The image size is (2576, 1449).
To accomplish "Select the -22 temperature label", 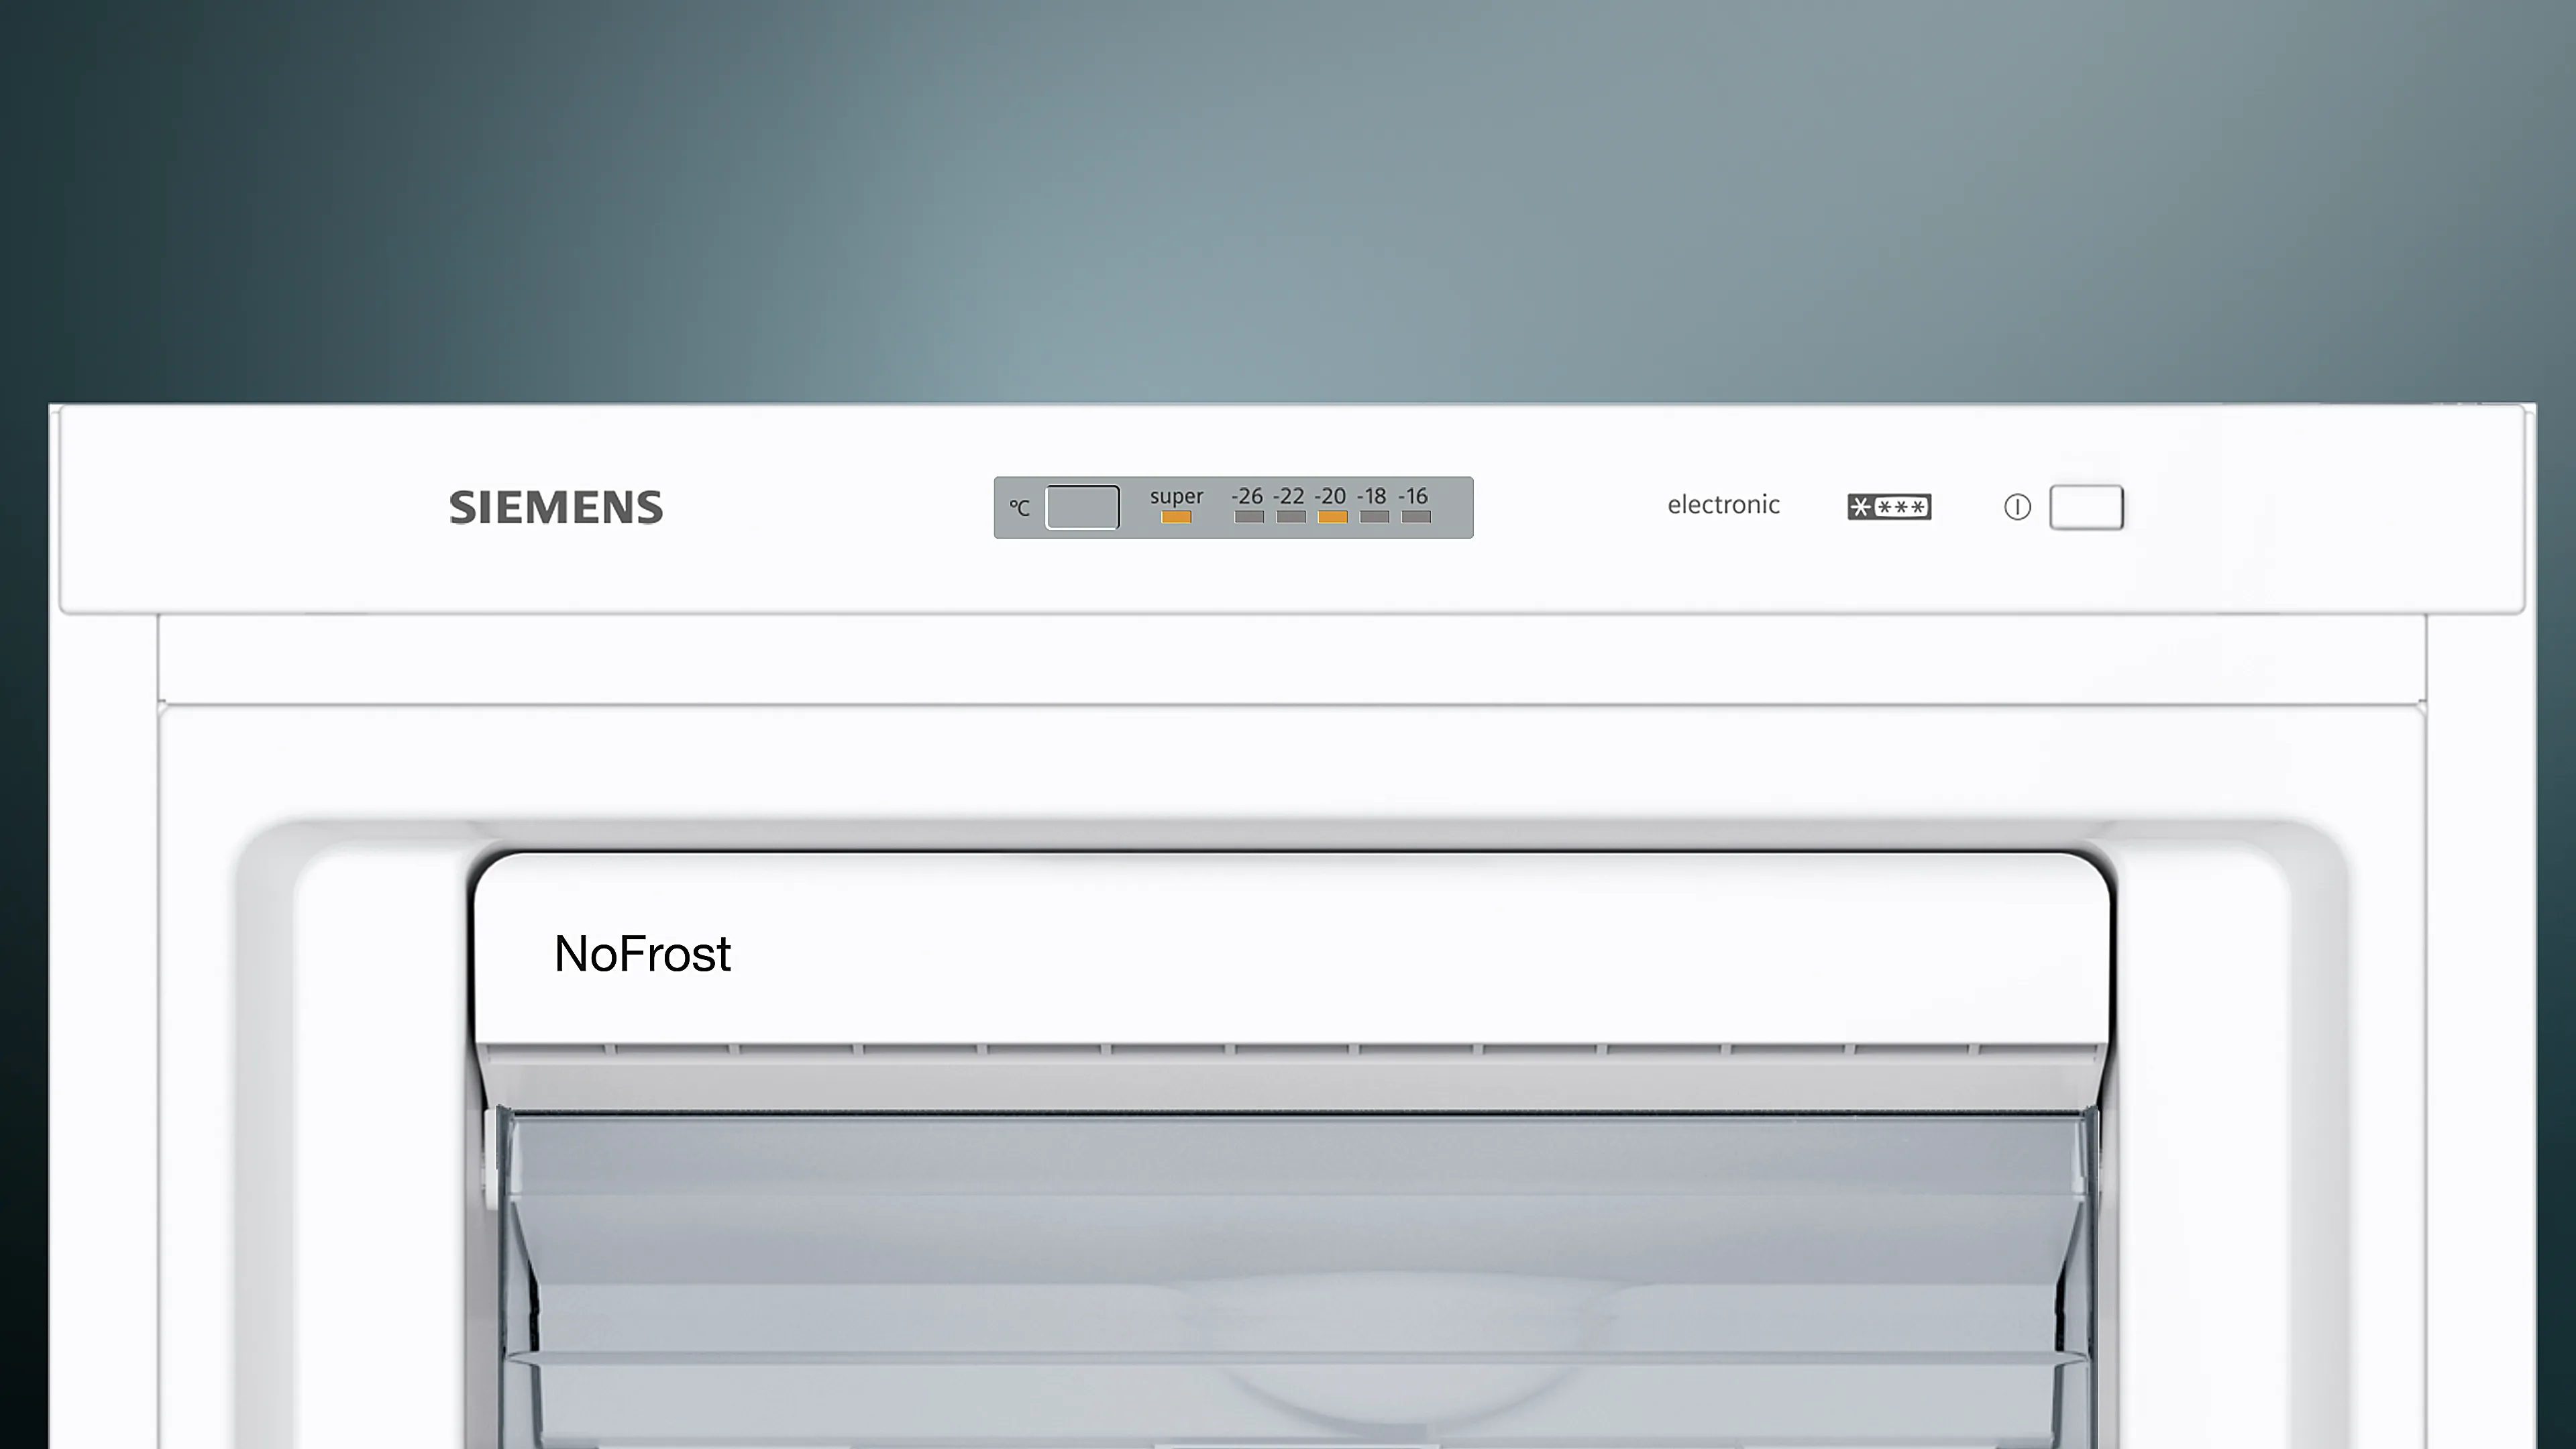I will 1288,496.
